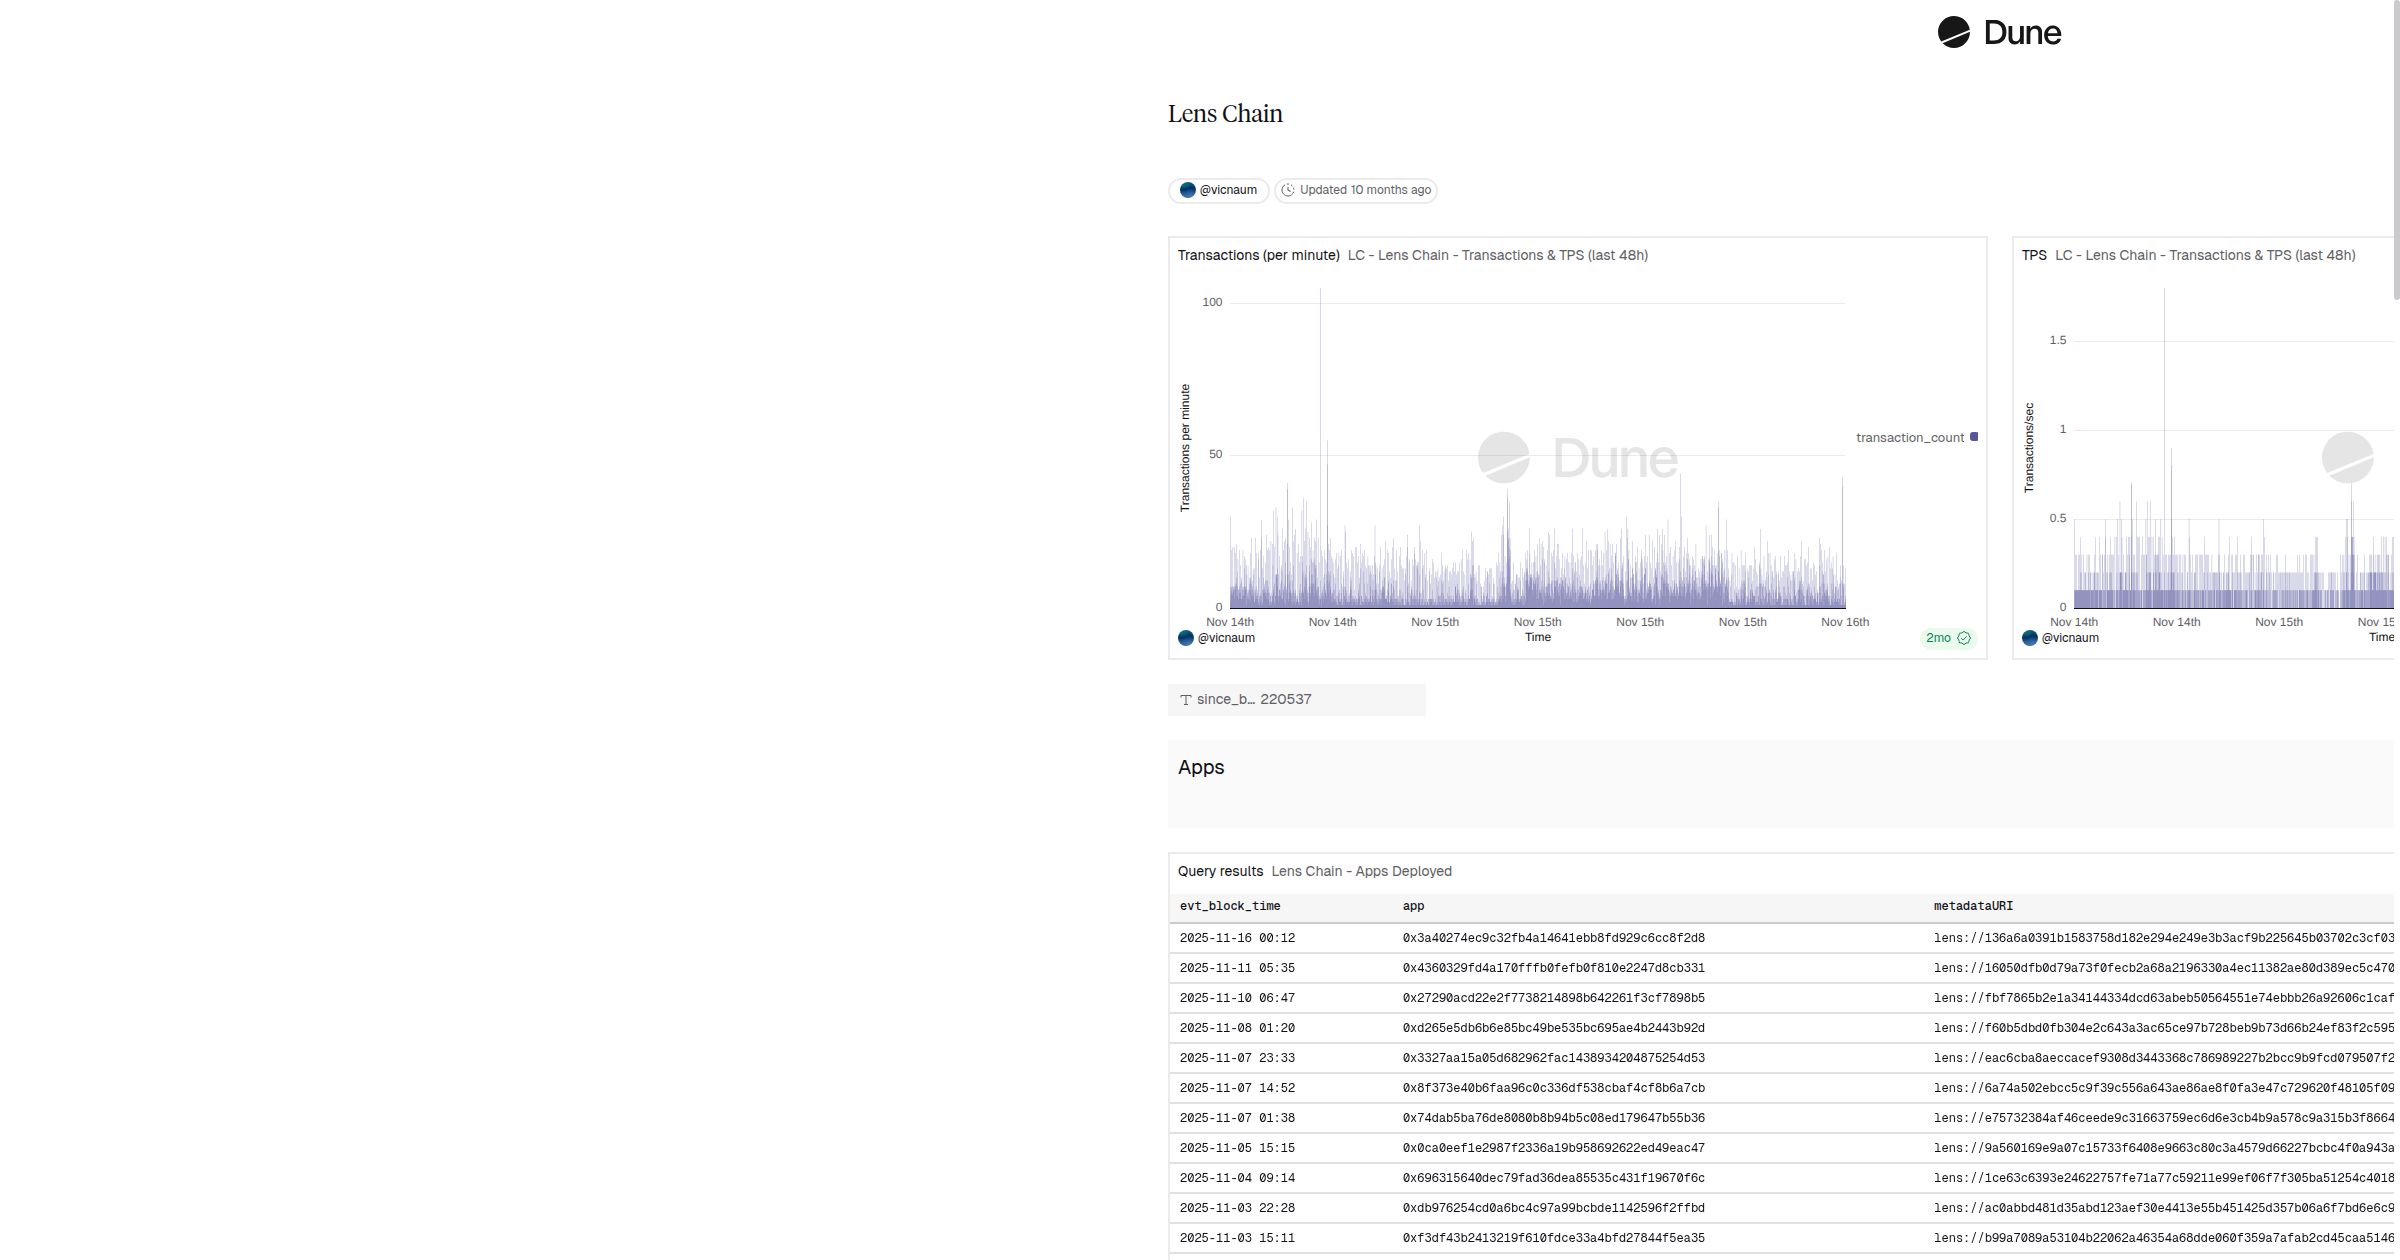
Task: Sort by the metadataURI column header
Action: click(x=1973, y=906)
